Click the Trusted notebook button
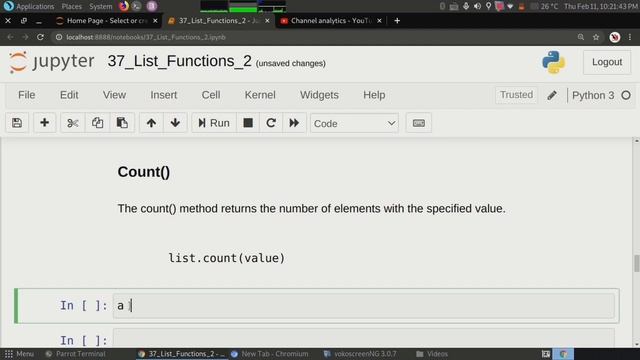 tap(516, 95)
